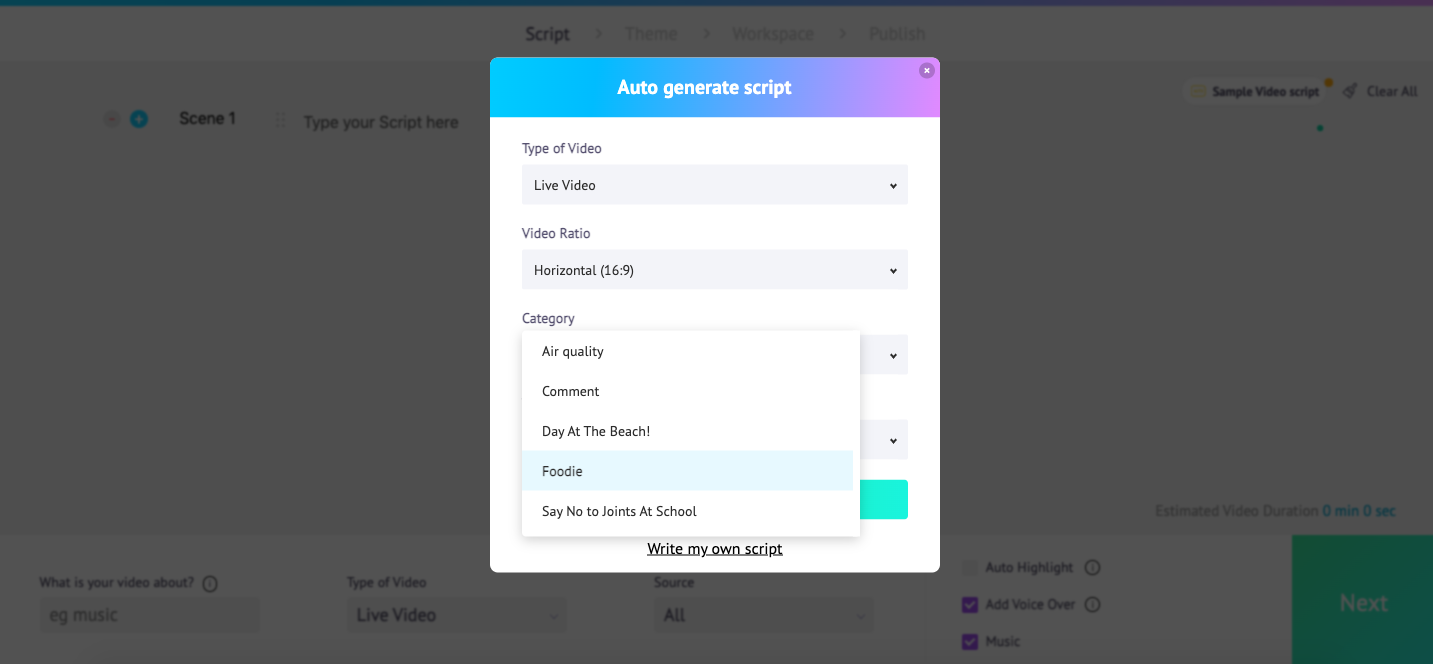The image size is (1433, 664).
Task: Expand the Video Ratio dropdown
Action: pos(714,270)
